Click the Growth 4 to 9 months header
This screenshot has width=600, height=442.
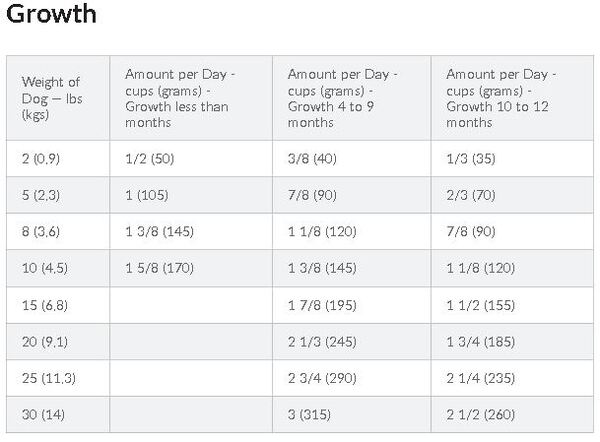pos(352,98)
